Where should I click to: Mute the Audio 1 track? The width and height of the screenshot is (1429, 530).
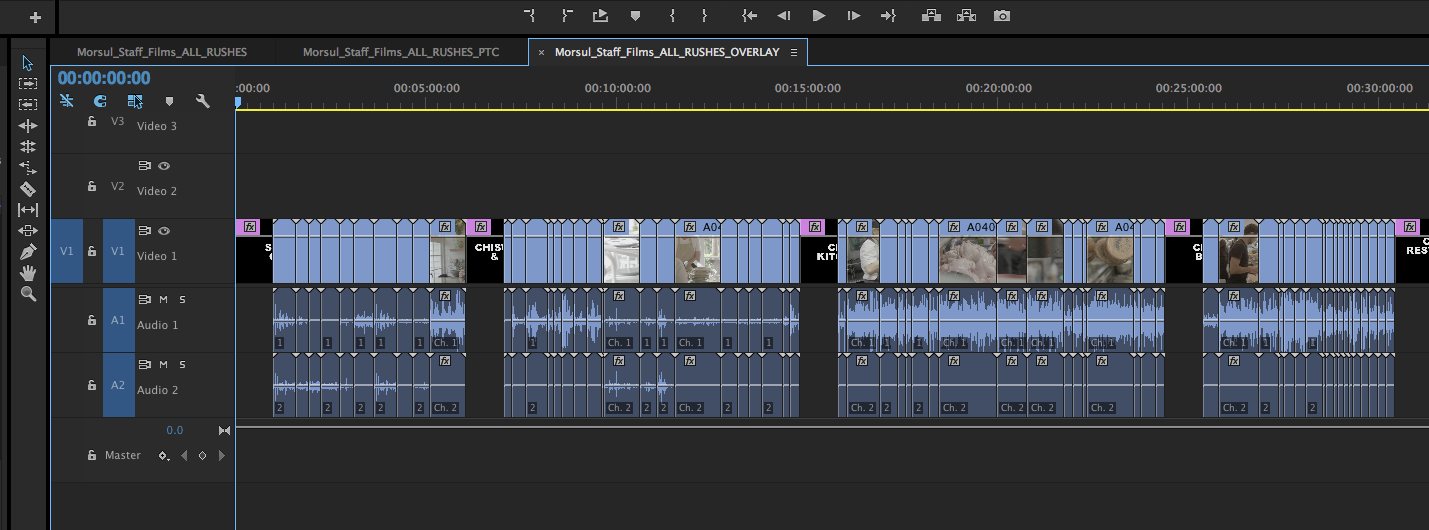tap(163, 299)
